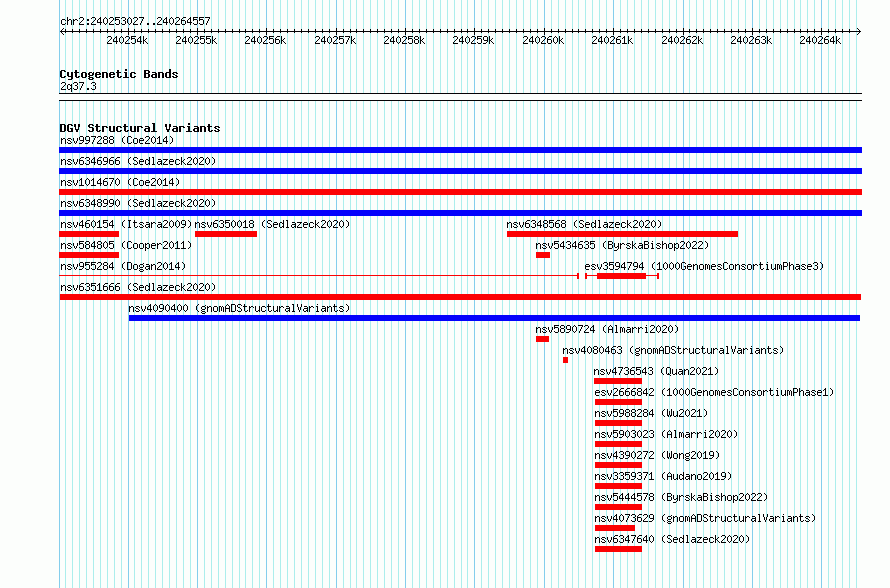Click the red bar under nsv4736543
The image size is (890, 588).
618,381
